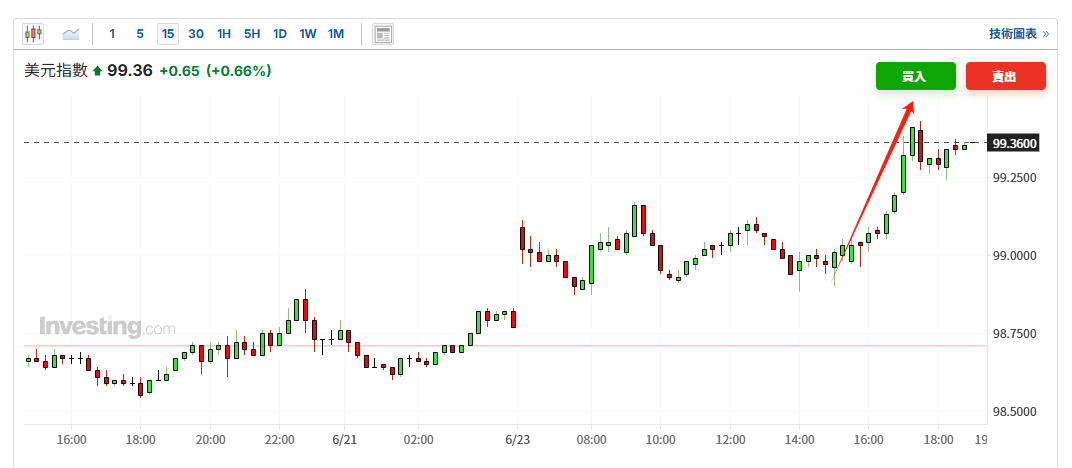Click the 6/23 date label on time axis
This screenshot has width=1072, height=468.
518,439
